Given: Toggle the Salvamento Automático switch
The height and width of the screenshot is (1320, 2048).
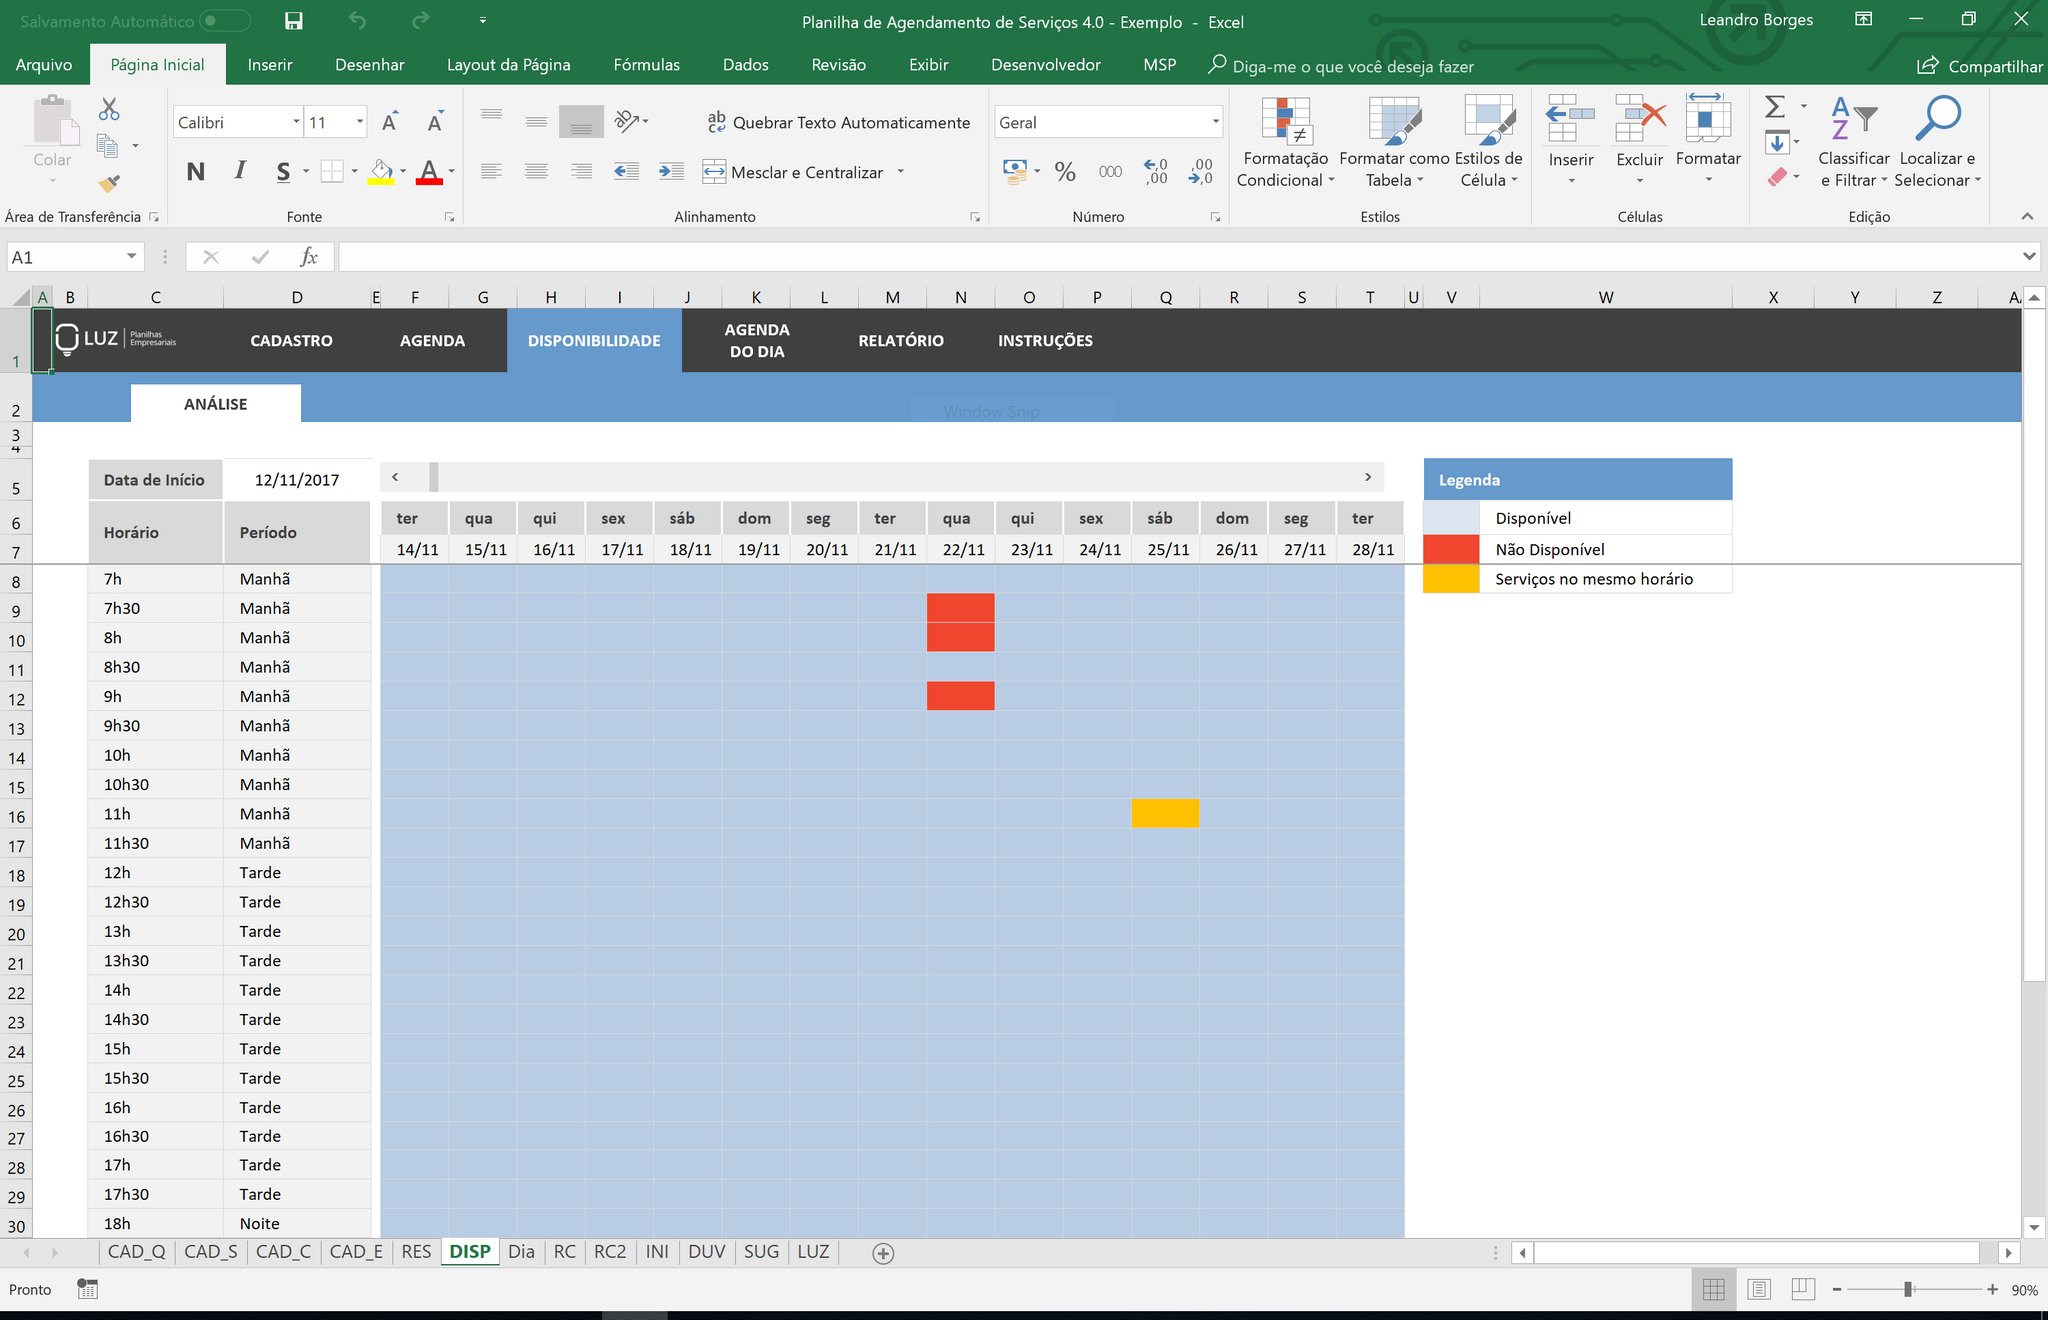Looking at the screenshot, I should [x=224, y=21].
